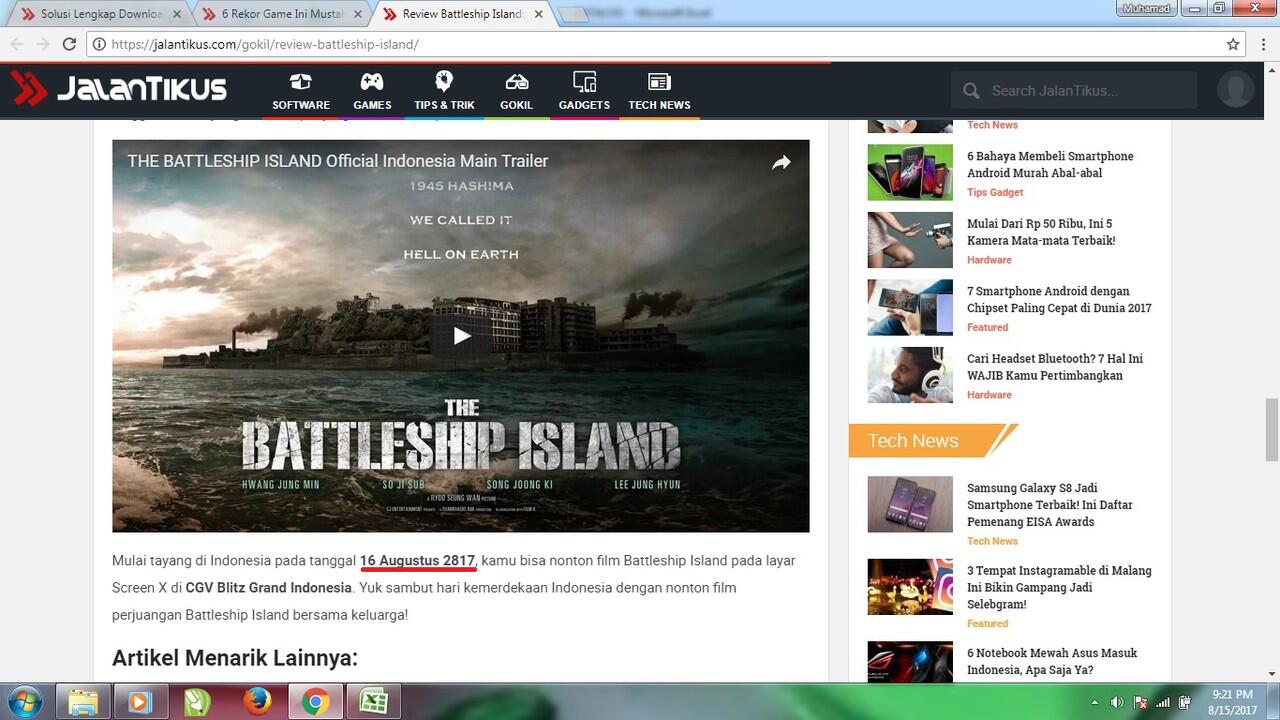Close the Solusi Lengkap Download tab
Screen dimensions: 1280x720
[x=177, y=14]
